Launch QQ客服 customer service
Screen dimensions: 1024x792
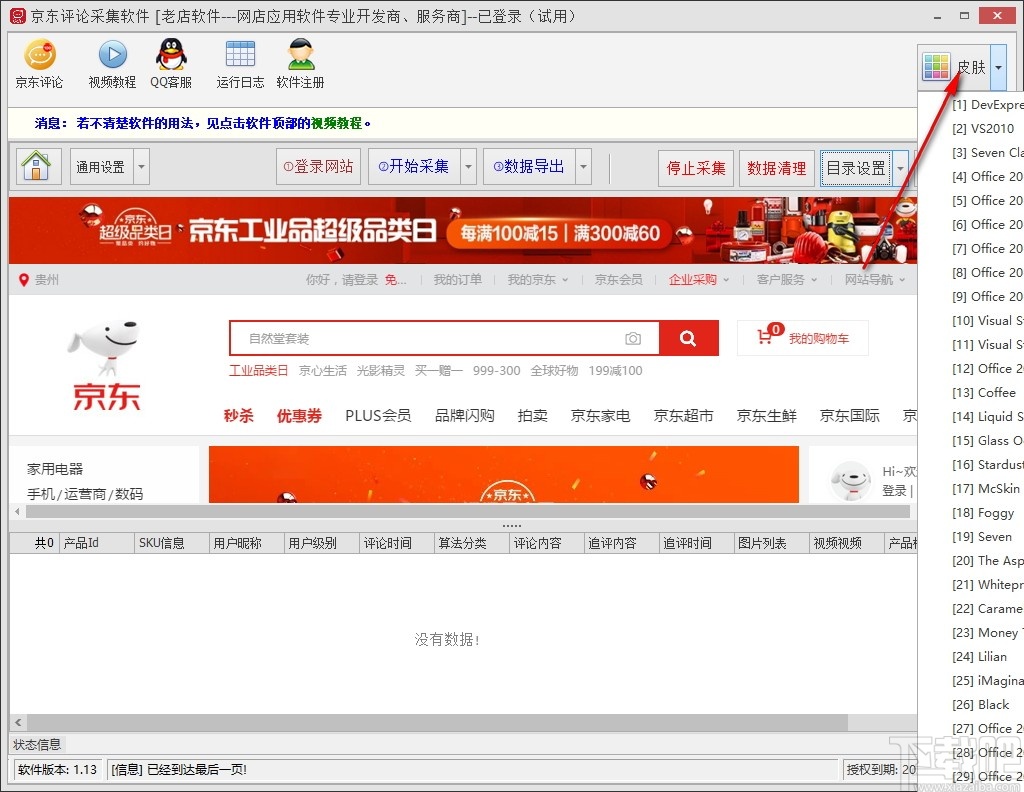click(x=170, y=63)
